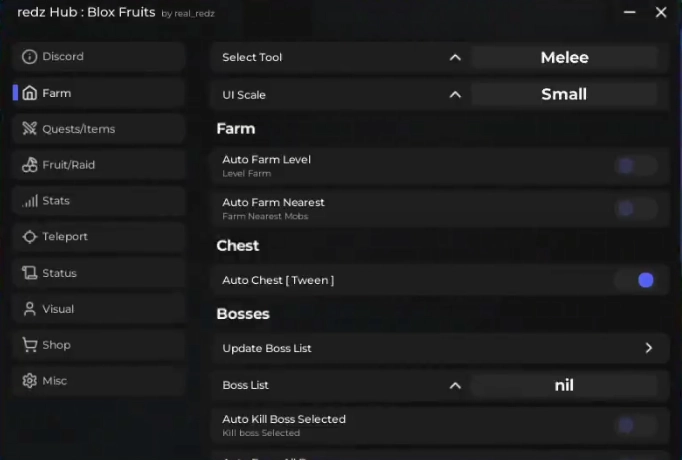The width and height of the screenshot is (682, 460).
Task: Turn on Auto Farm Nearest switch
Action: click(635, 209)
